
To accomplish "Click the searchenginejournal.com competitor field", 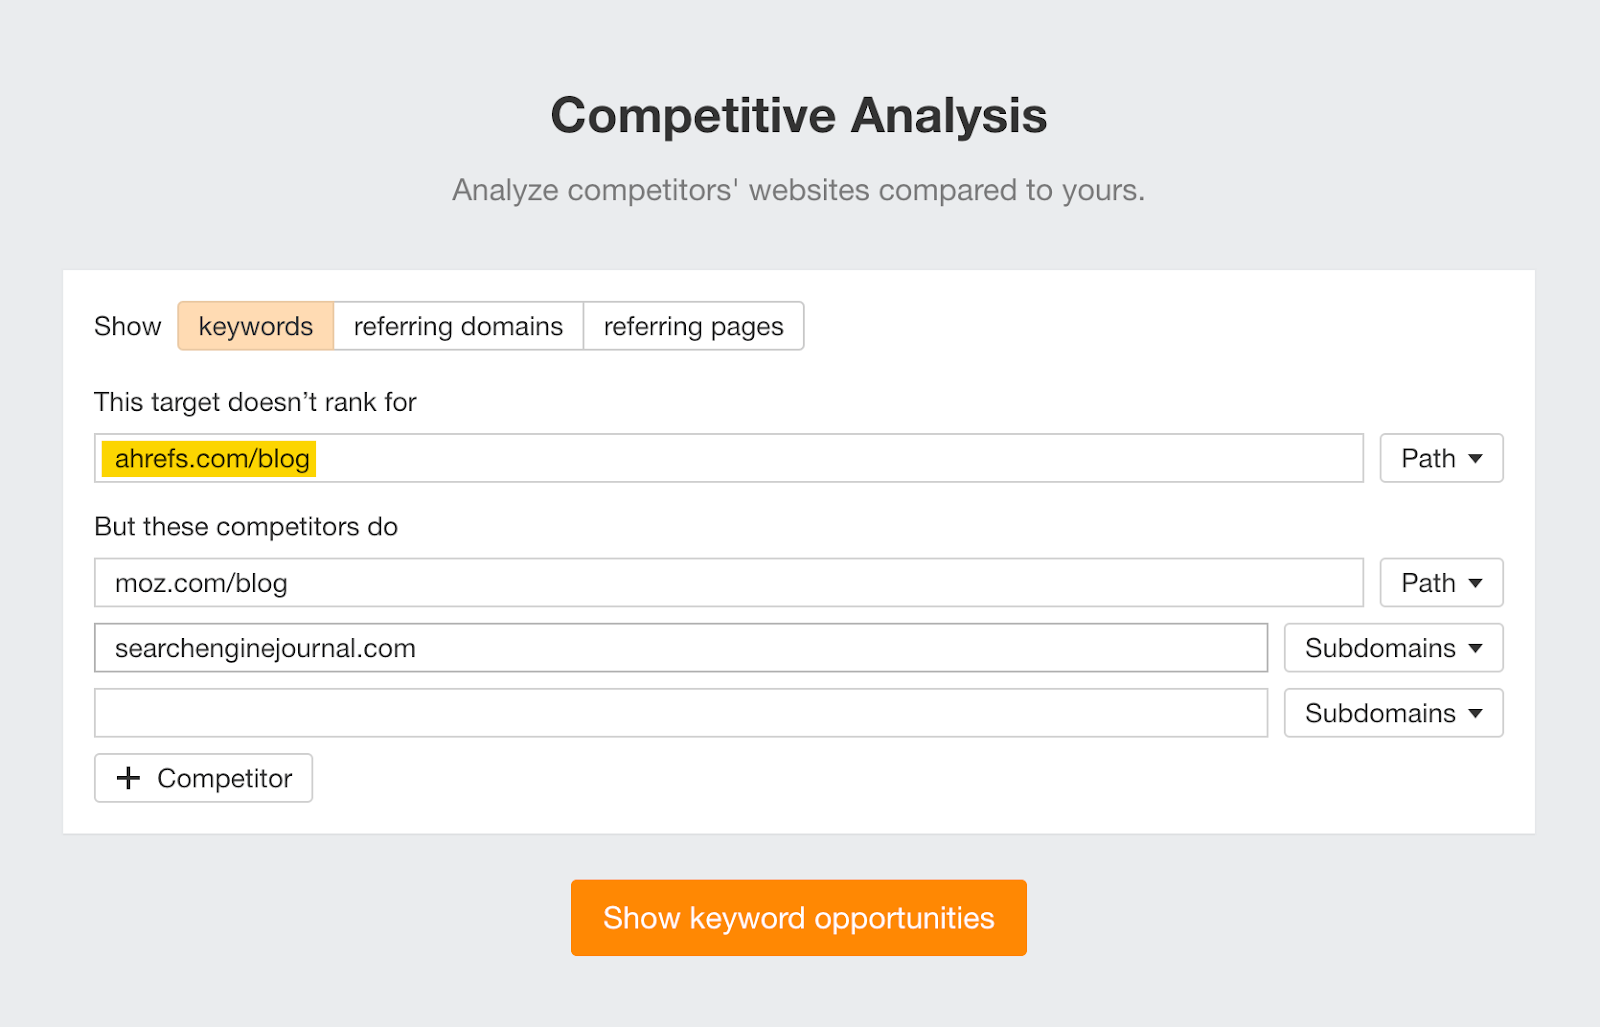I will tap(680, 648).
